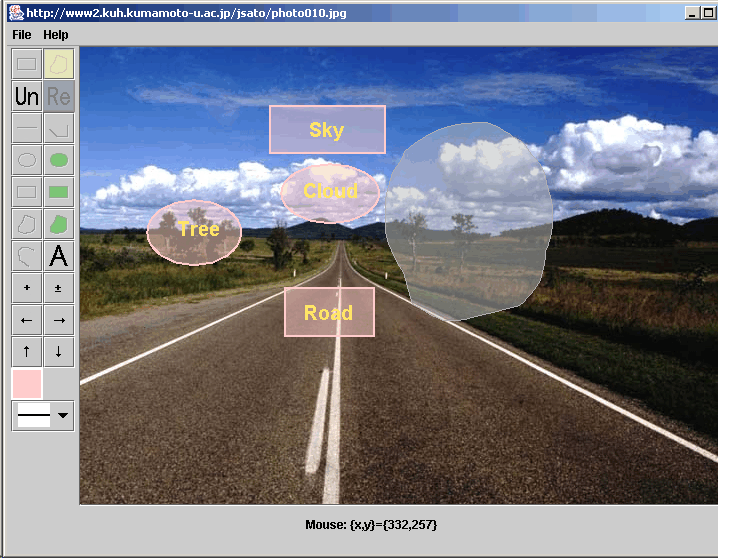This screenshot has width=738, height=558.
Task: Click the up arrow button
Action: click(26, 352)
